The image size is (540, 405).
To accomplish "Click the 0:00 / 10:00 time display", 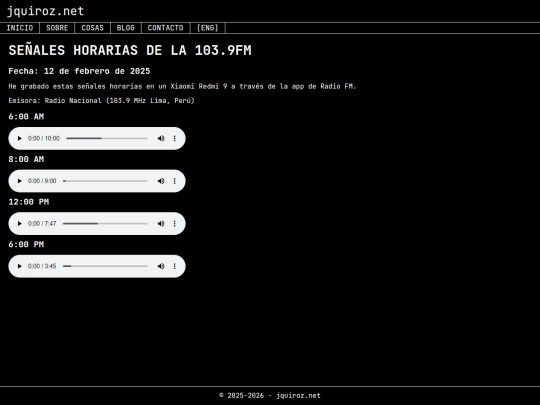I will pos(44,138).
